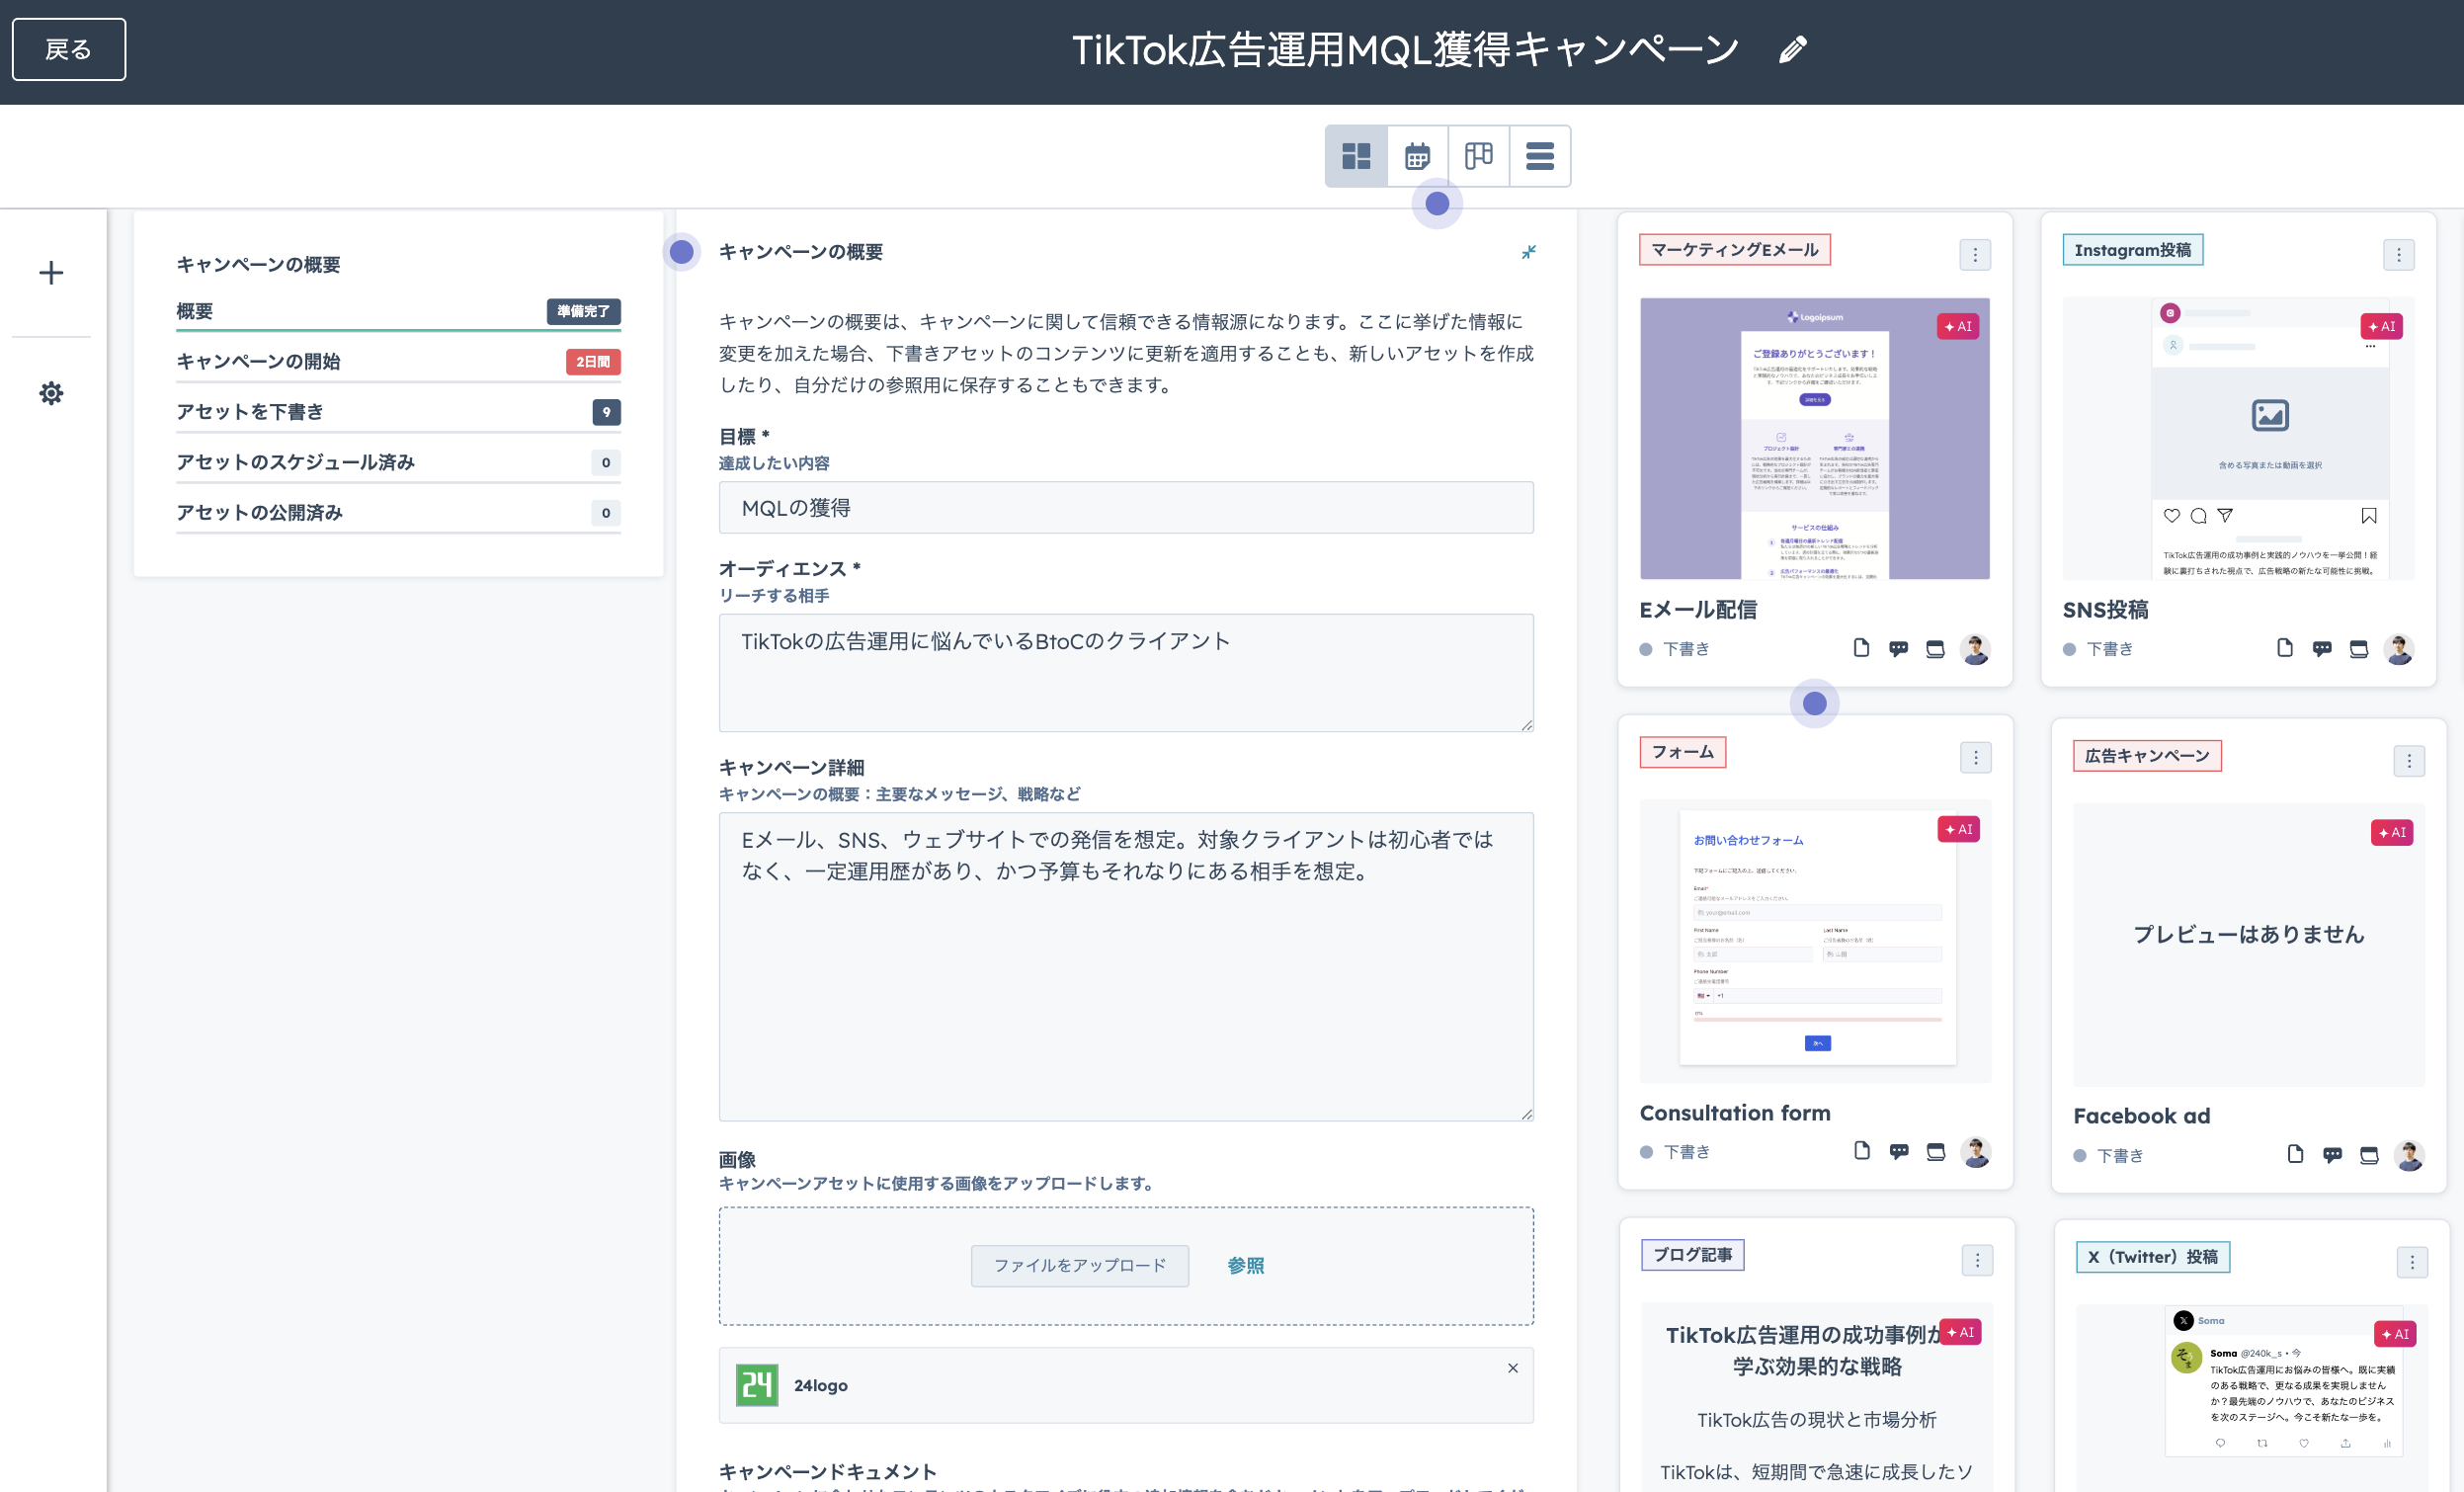Viewport: 2464px width, 1492px height.
Task: Click AI badge on Facebook ad preview
Action: (2392, 832)
